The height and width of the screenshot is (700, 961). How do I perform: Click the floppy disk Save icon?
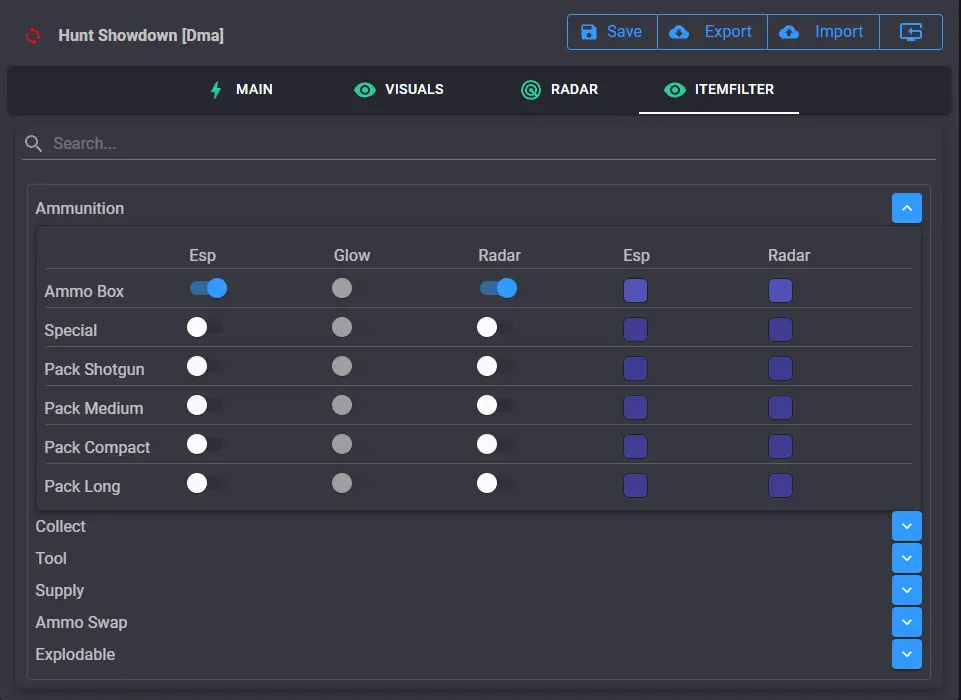tap(588, 32)
